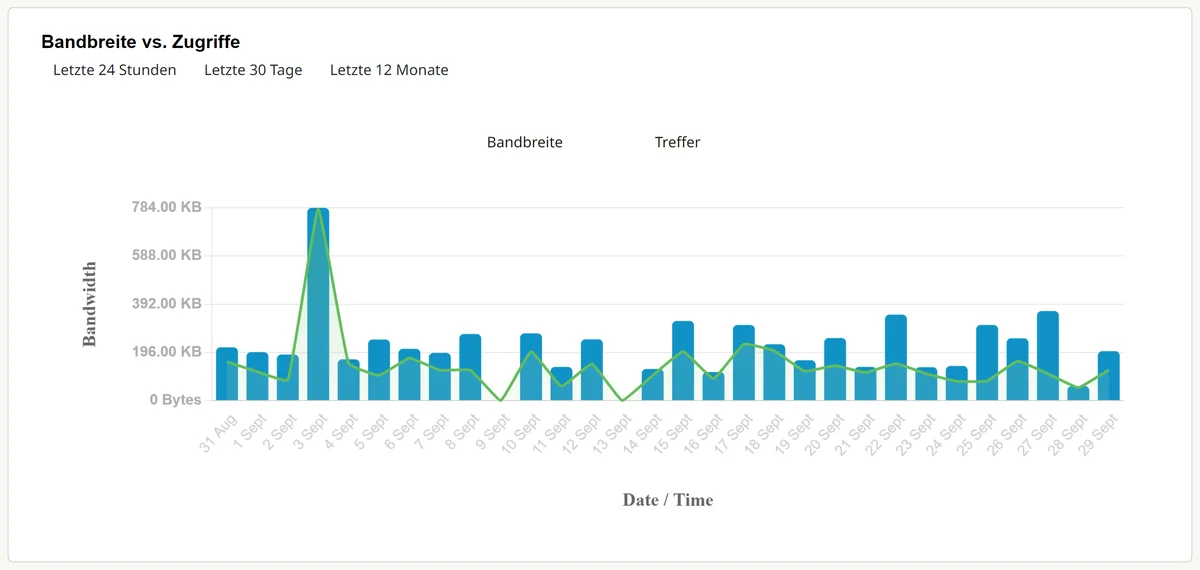1200x570 pixels.
Task: Click the Bandbreite vs. Zugriffe heading
Action: click(x=140, y=42)
